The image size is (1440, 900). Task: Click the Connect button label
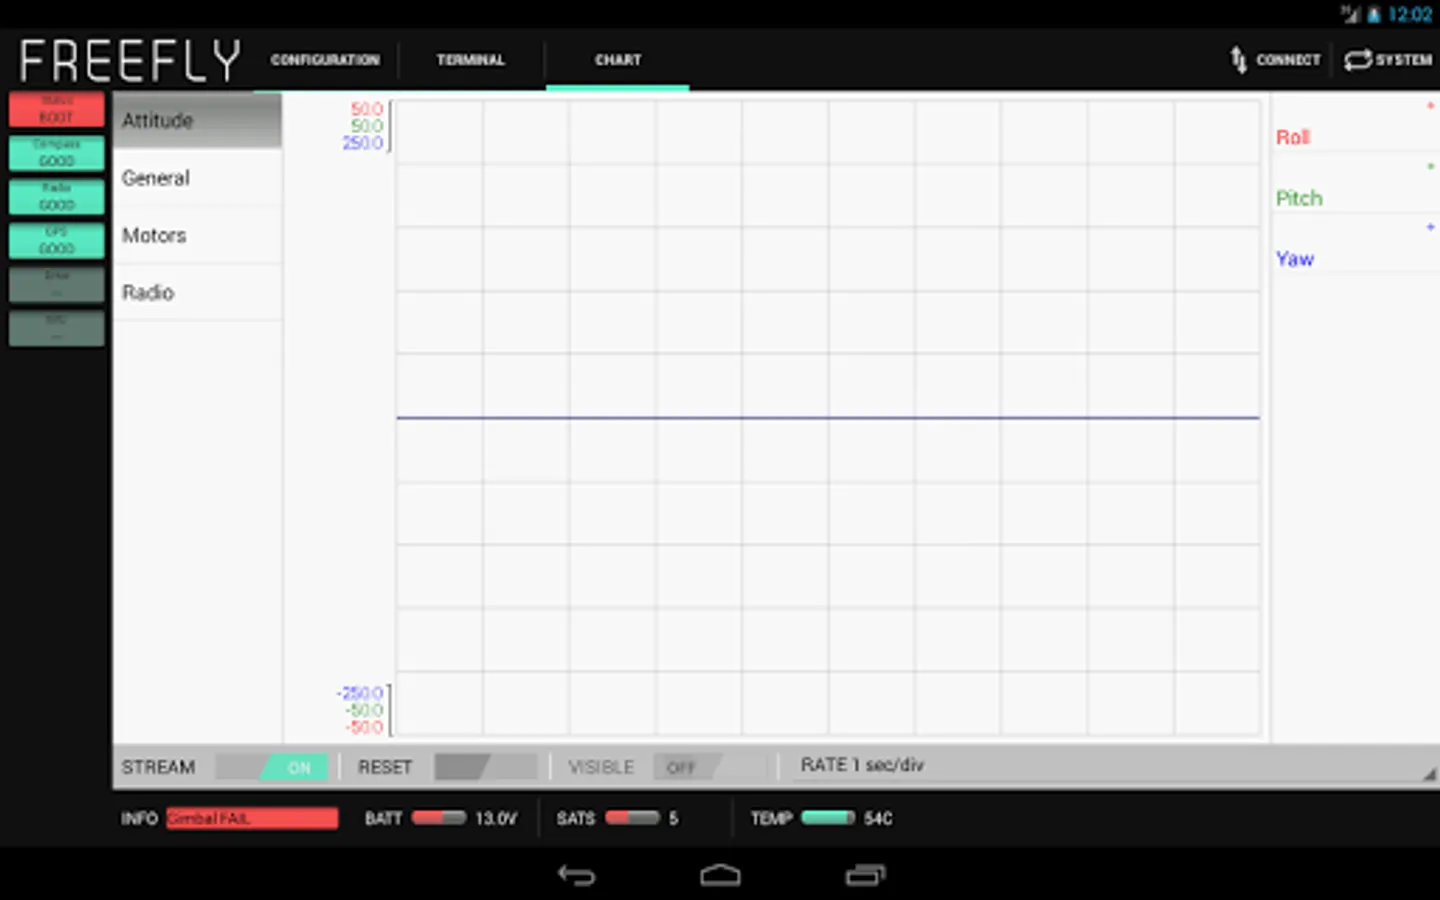[x=1288, y=60]
